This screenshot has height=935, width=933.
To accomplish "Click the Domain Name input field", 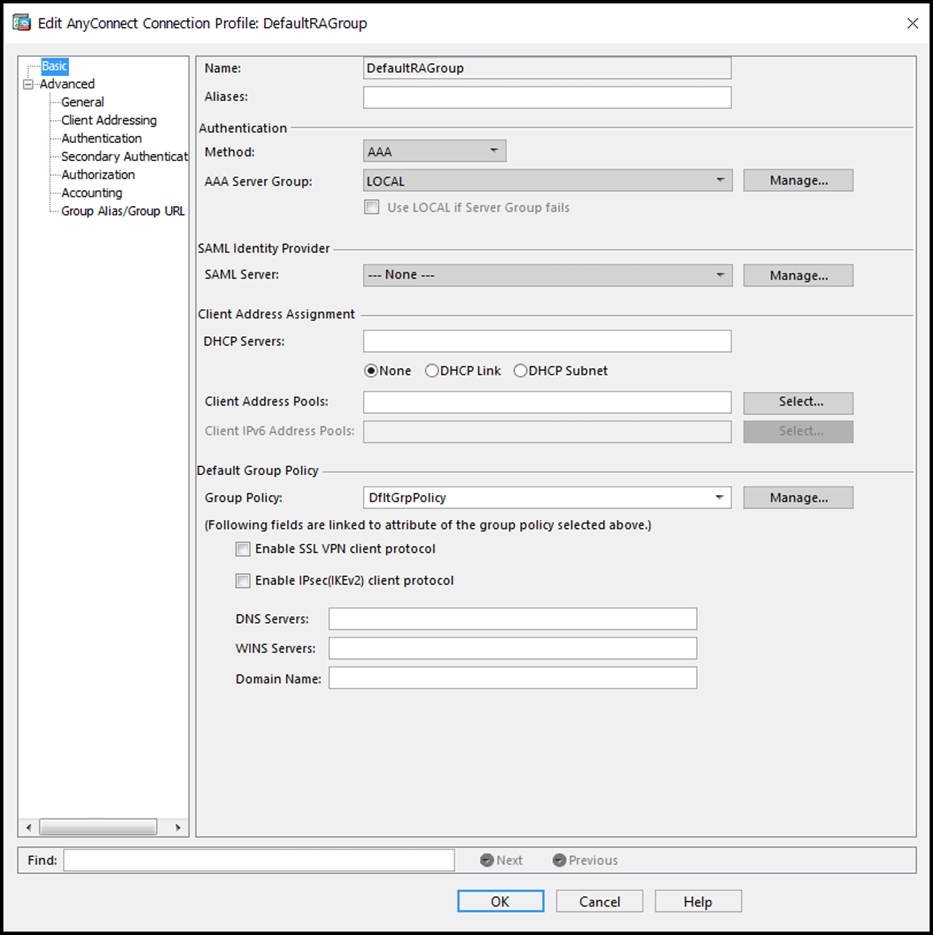I will [513, 678].
